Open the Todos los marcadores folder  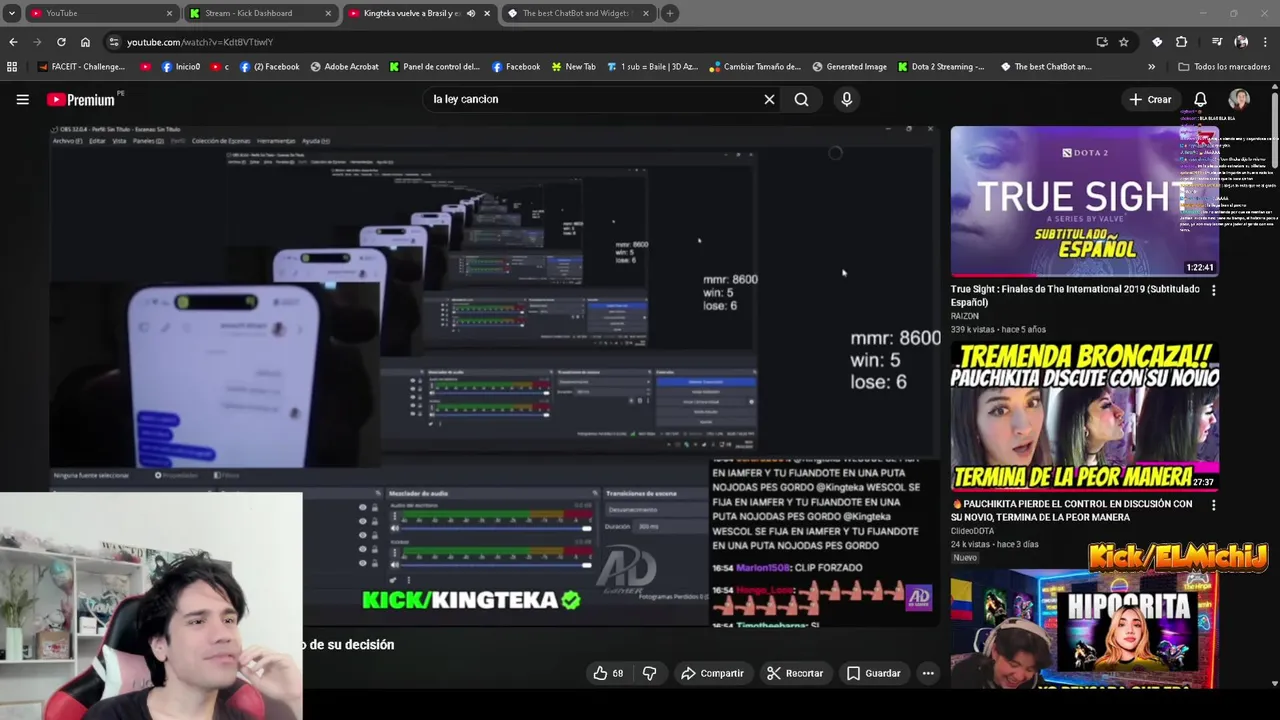1224,67
